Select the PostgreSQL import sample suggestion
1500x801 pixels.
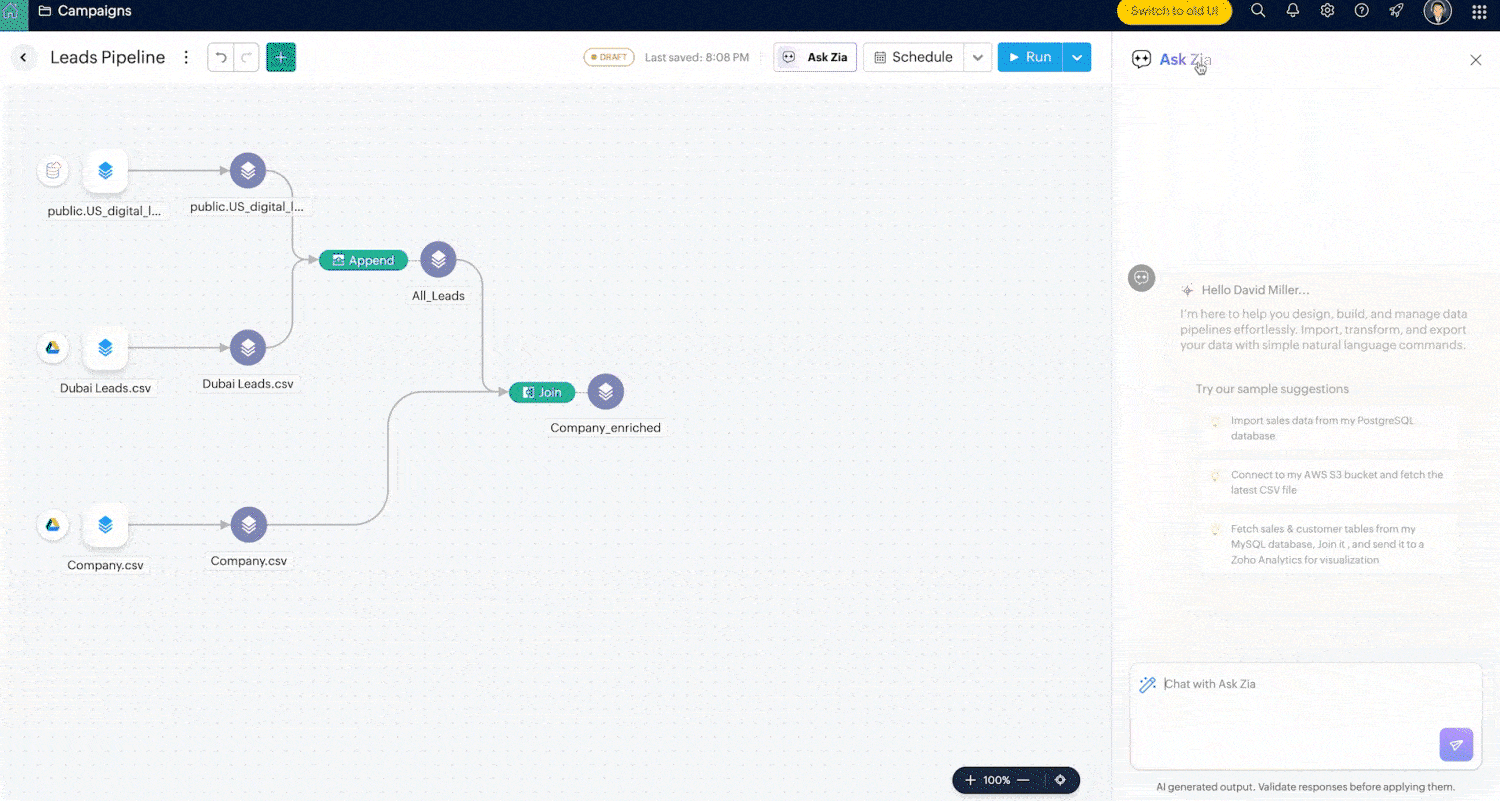coord(1321,428)
